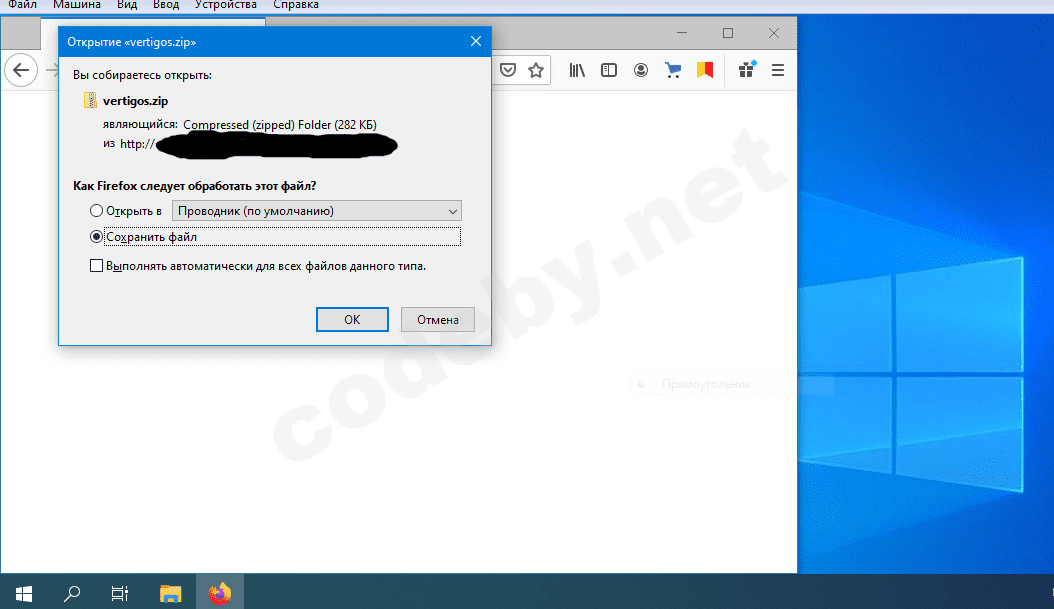Click the dialog title 'Открытие «vertigos.zip»'

(132, 42)
